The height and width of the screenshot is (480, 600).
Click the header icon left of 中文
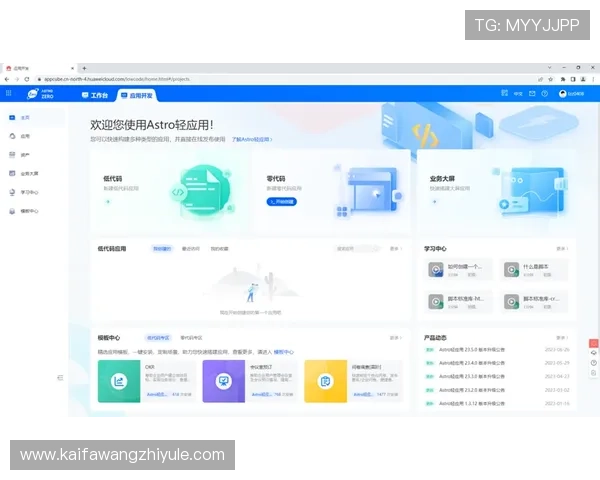504,93
